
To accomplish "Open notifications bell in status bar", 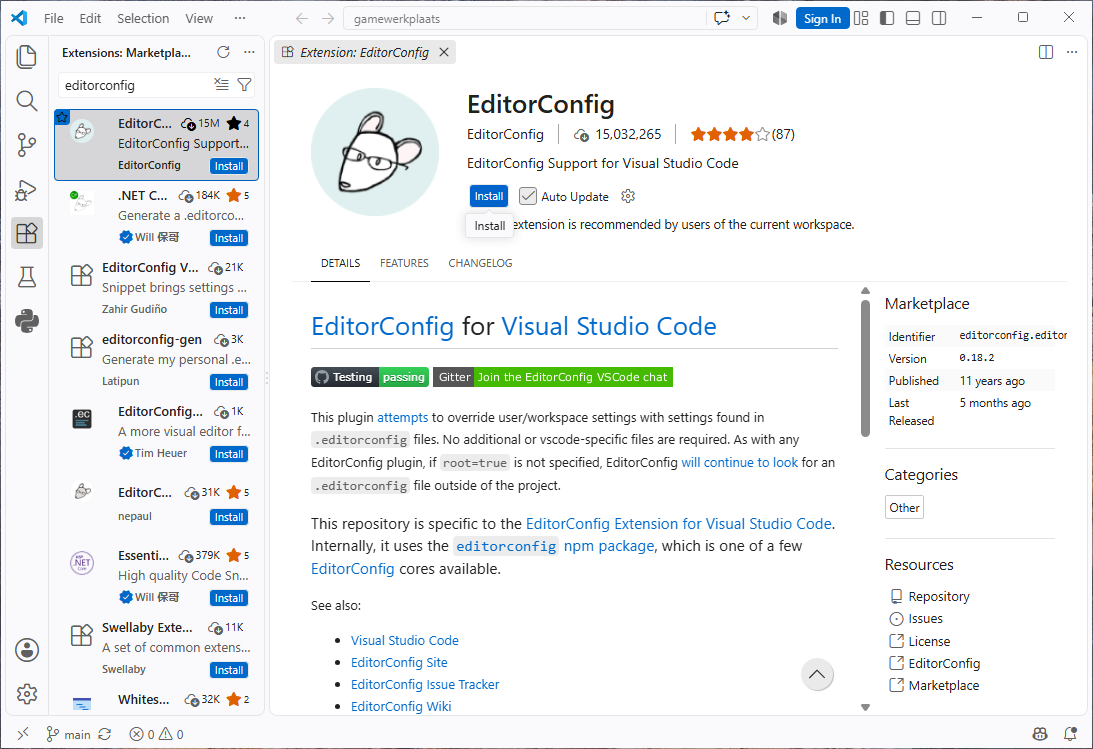I will pos(1070,734).
